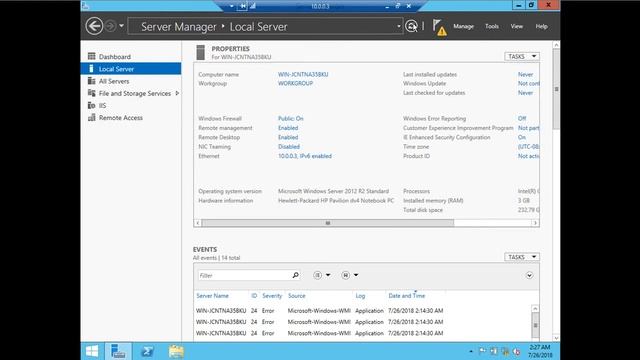This screenshot has width=640, height=360.
Task: Open the Manage menu
Action: point(463,26)
